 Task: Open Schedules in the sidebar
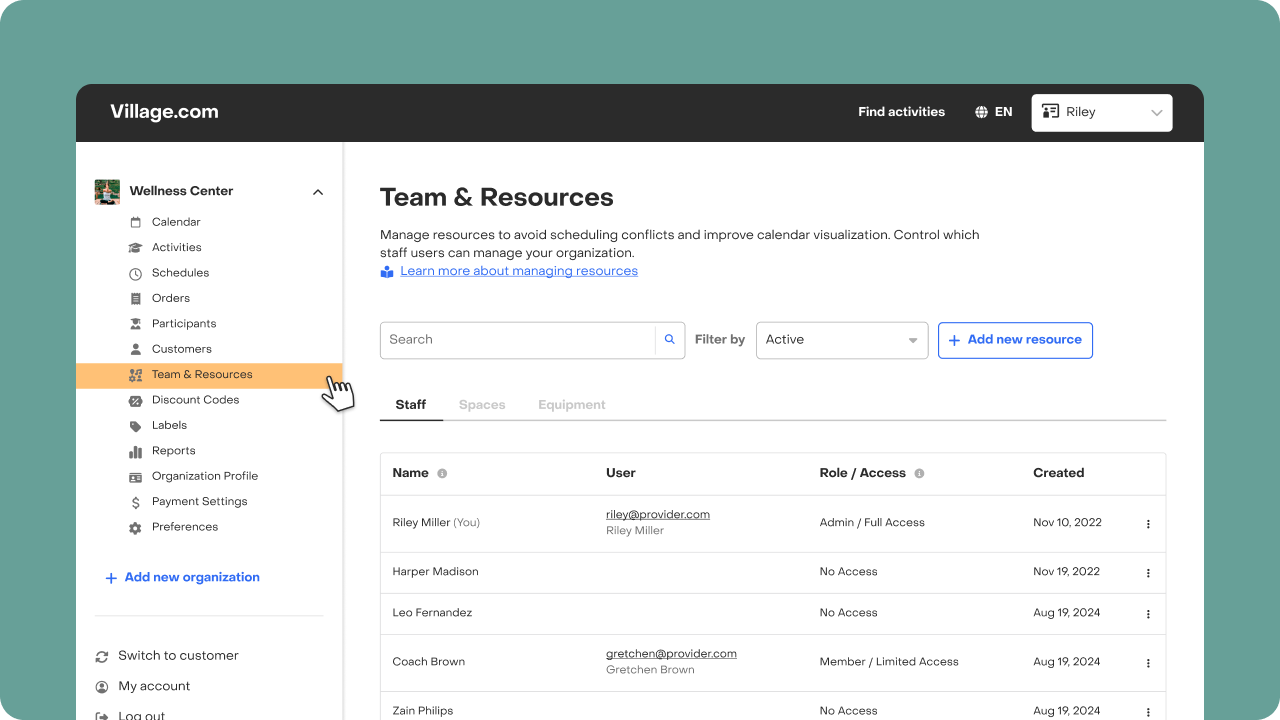point(181,273)
